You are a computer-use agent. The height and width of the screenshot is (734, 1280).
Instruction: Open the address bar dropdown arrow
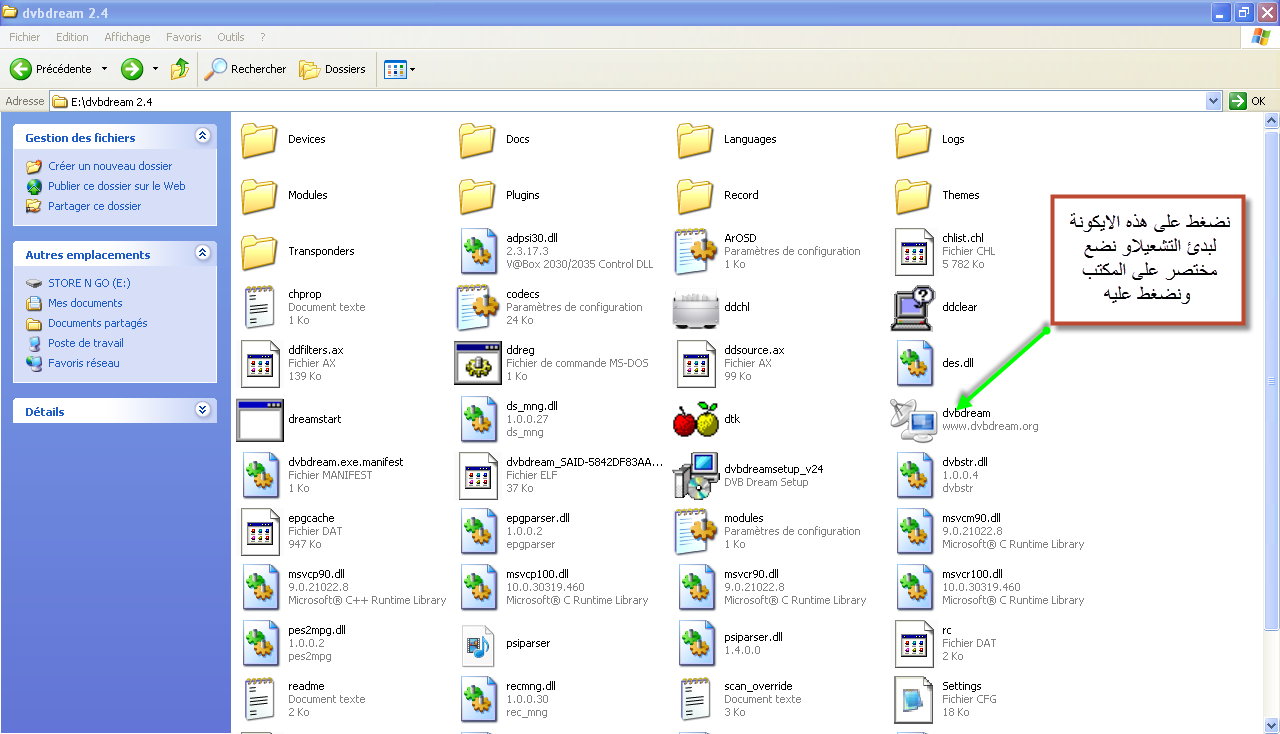1213,101
